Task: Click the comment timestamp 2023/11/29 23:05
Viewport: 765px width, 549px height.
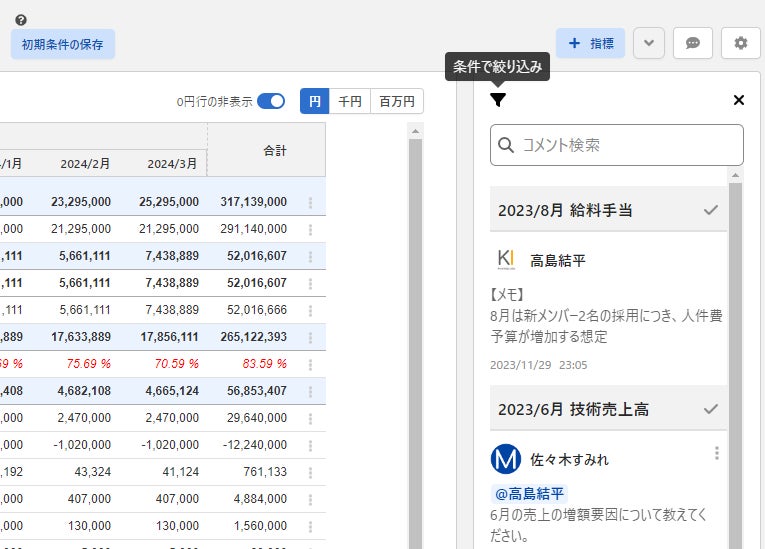Action: tap(539, 365)
